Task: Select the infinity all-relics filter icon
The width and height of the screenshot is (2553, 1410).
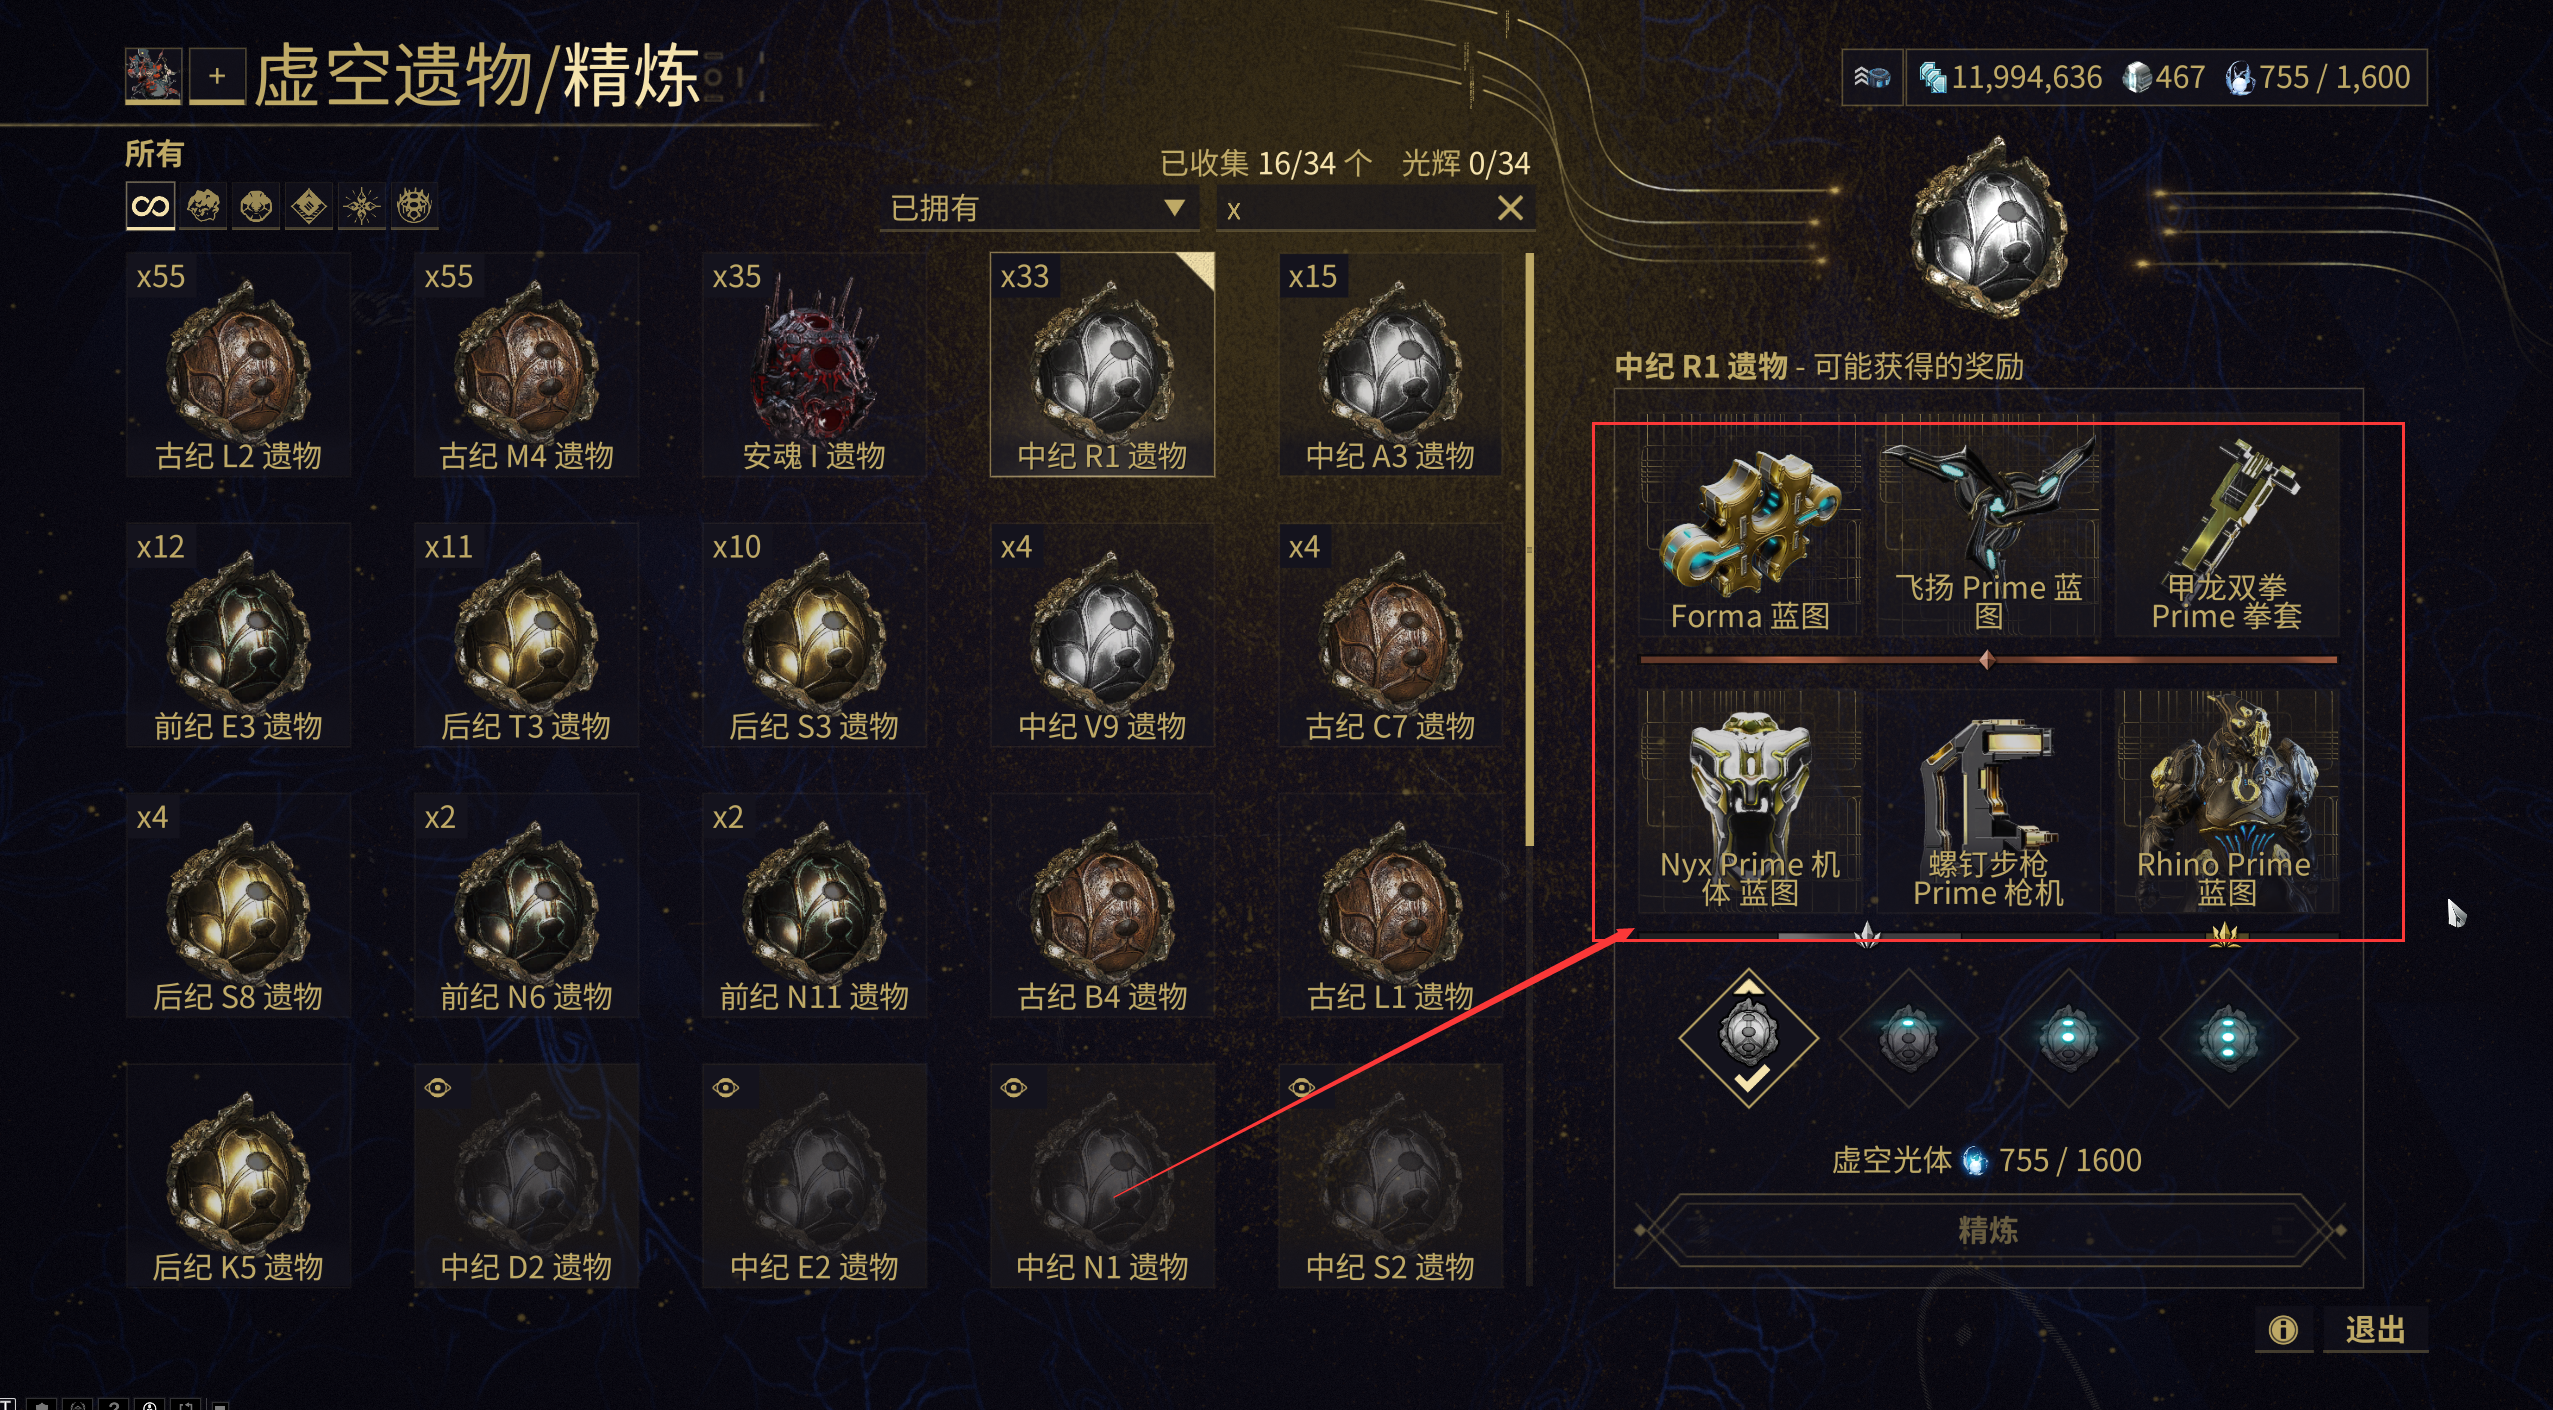Action: [150, 207]
